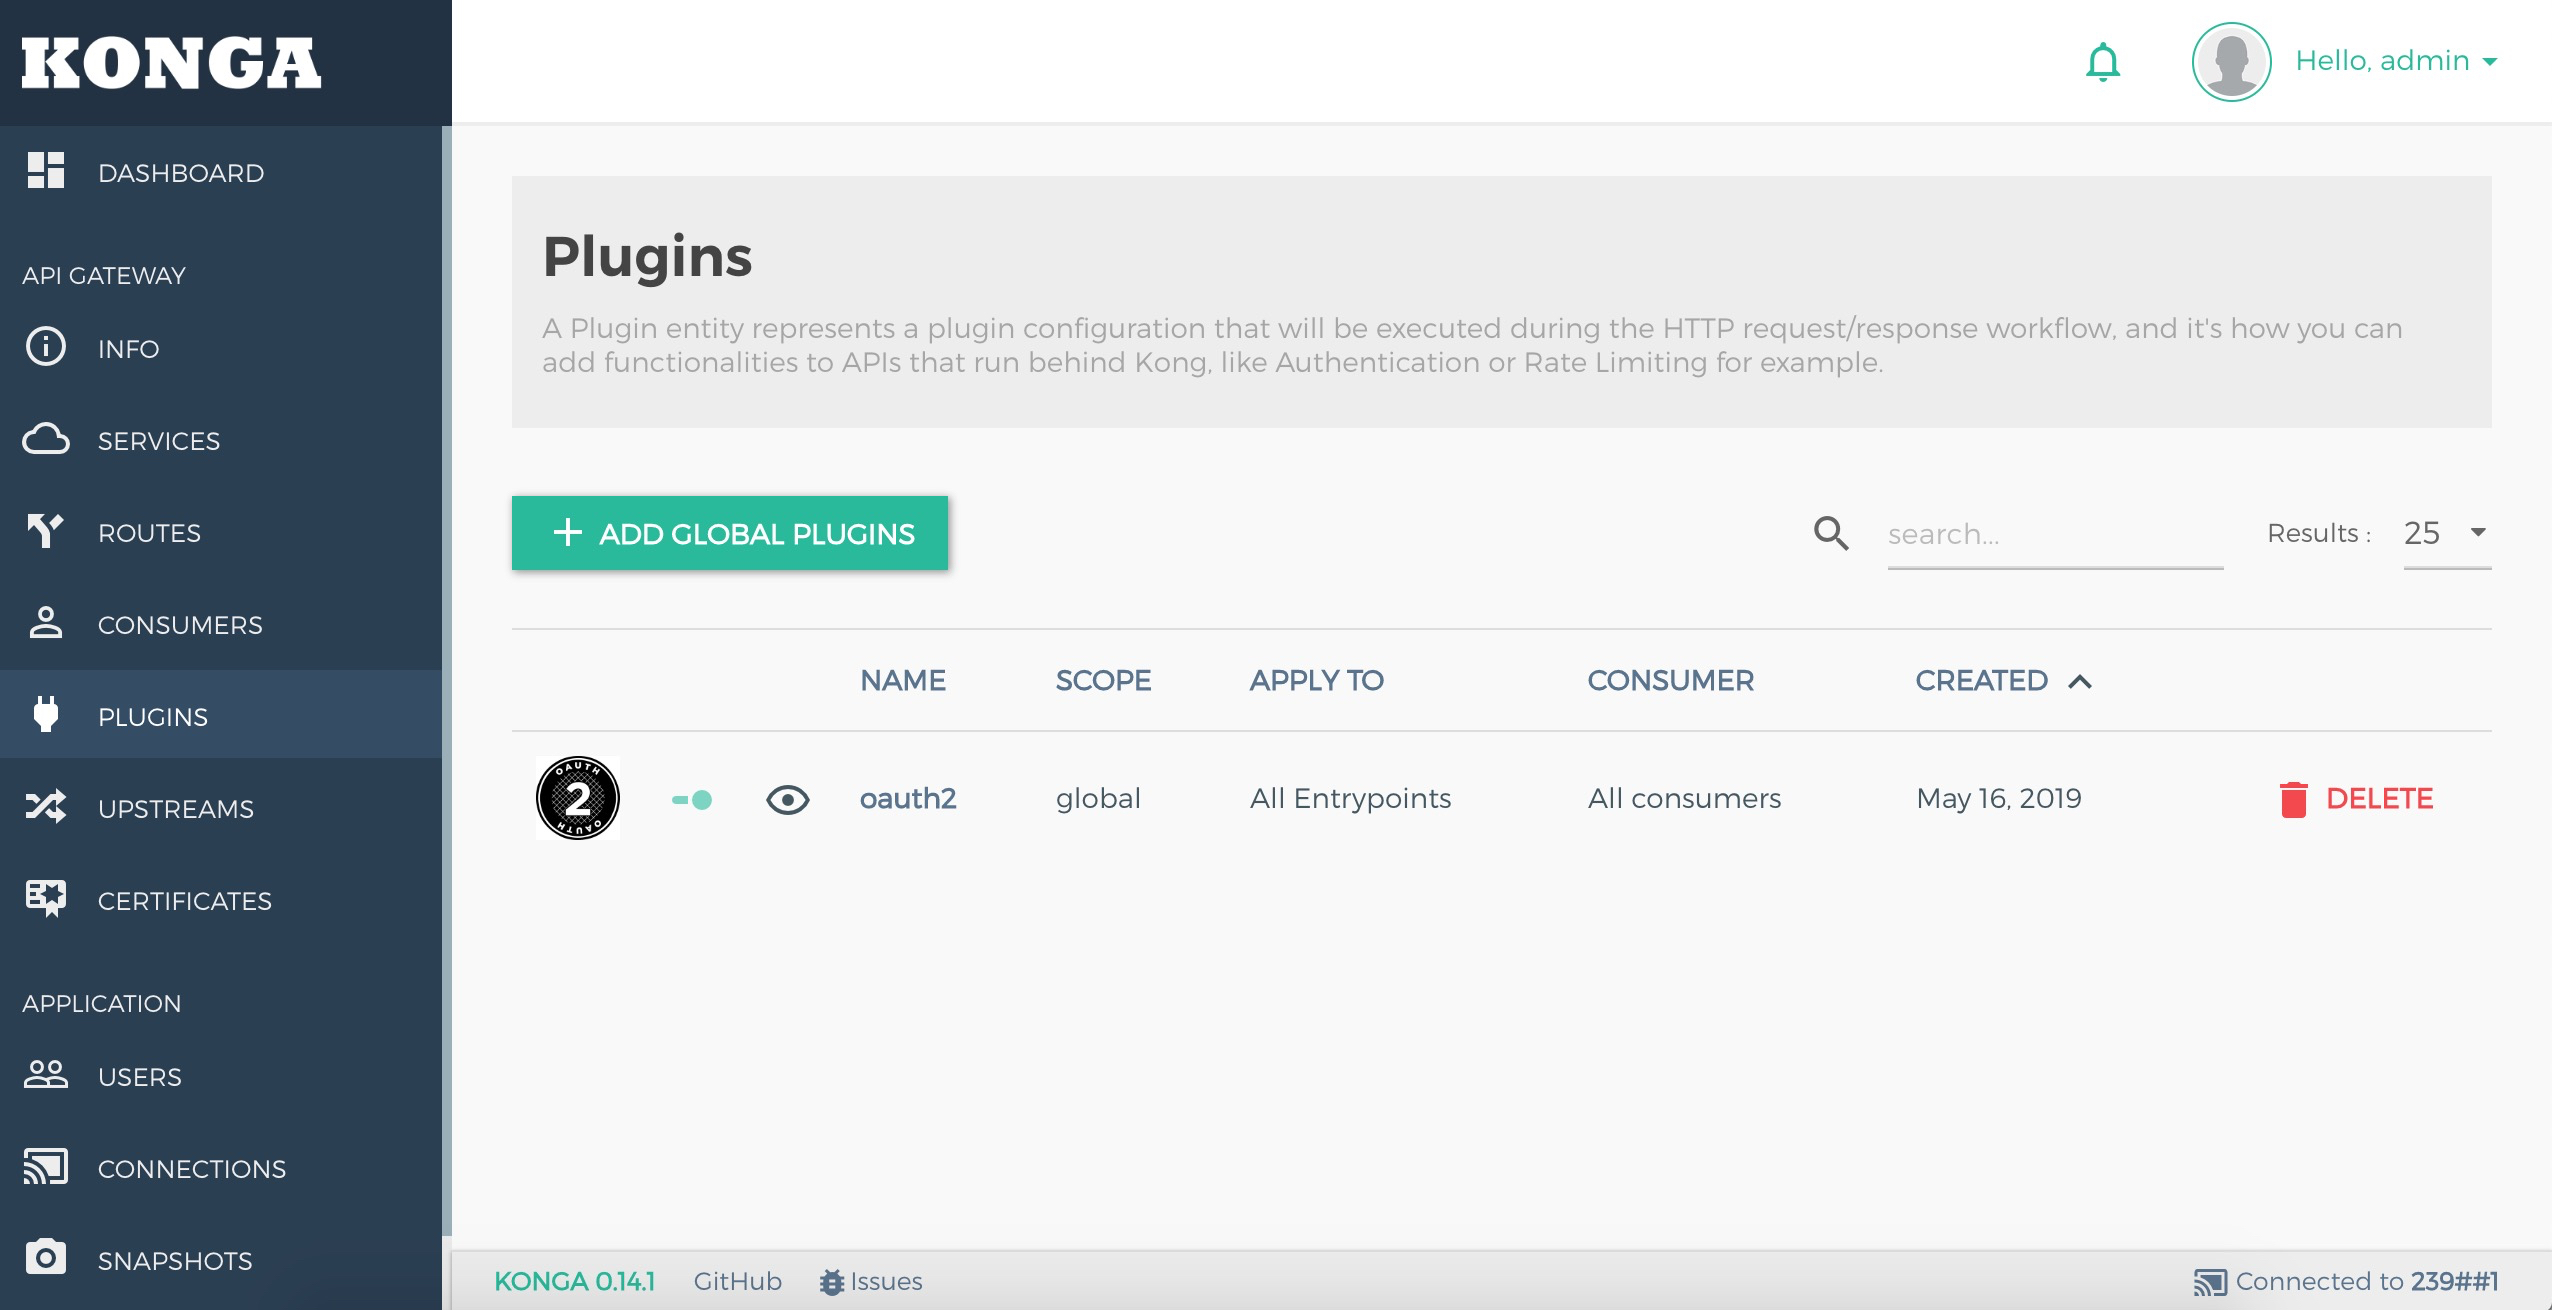Open the oauth2 plugin name link
Viewport: 2552px width, 1310px height.
pyautogui.click(x=907, y=798)
